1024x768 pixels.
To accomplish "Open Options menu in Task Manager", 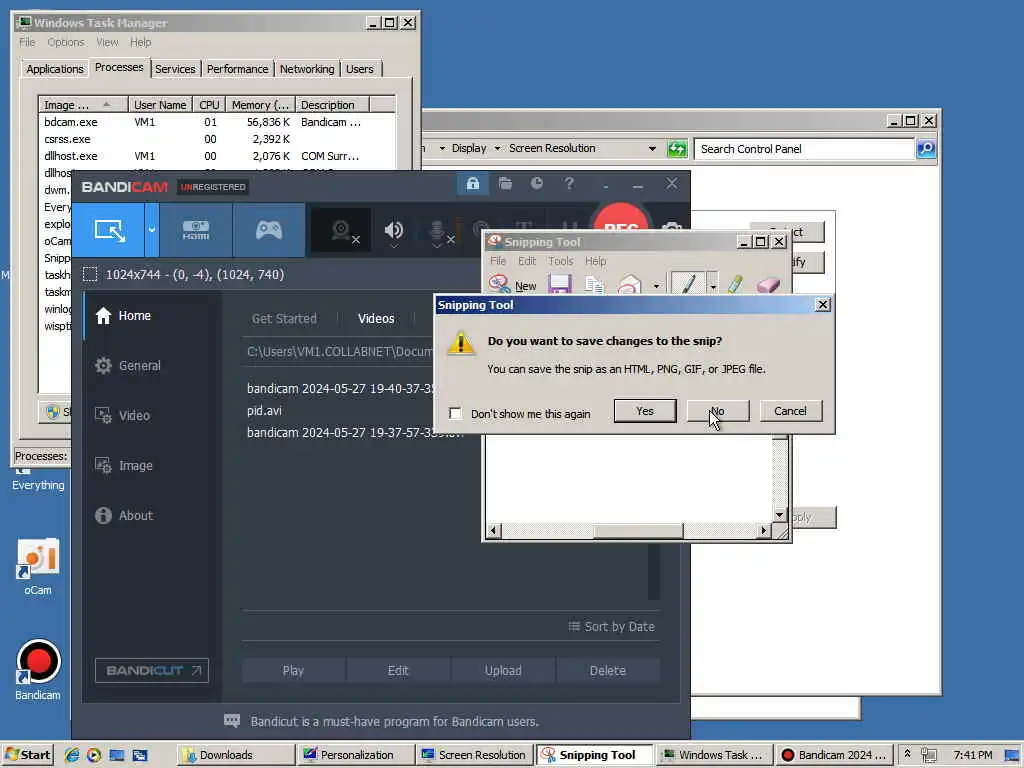I will coord(65,42).
